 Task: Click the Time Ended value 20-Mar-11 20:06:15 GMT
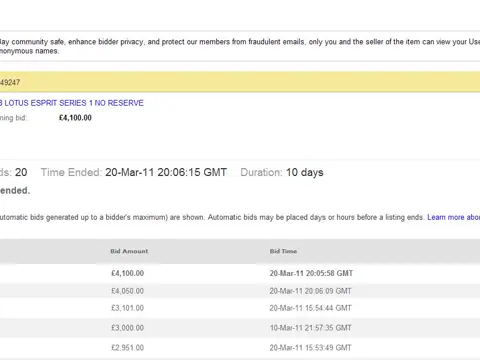[x=166, y=172]
